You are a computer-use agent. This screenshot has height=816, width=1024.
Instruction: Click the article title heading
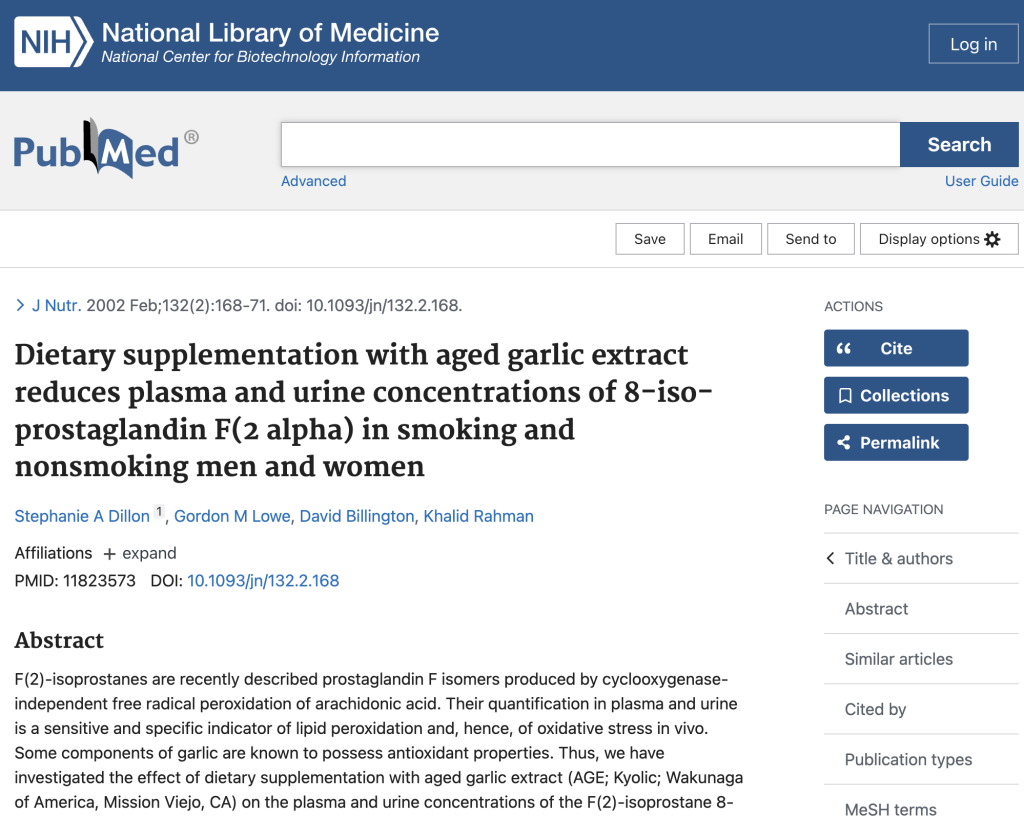(363, 411)
